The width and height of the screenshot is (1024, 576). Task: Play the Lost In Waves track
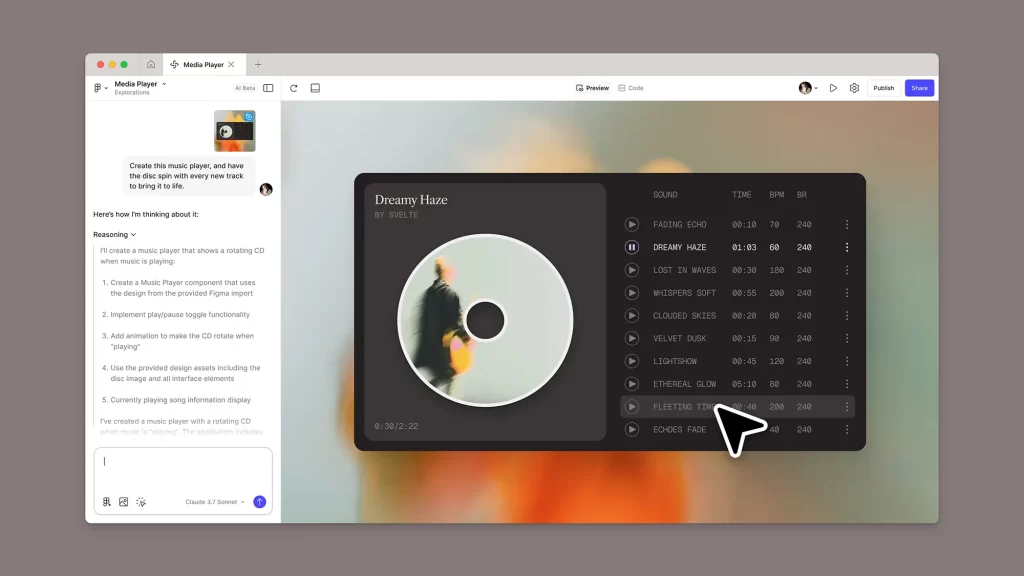coord(632,270)
